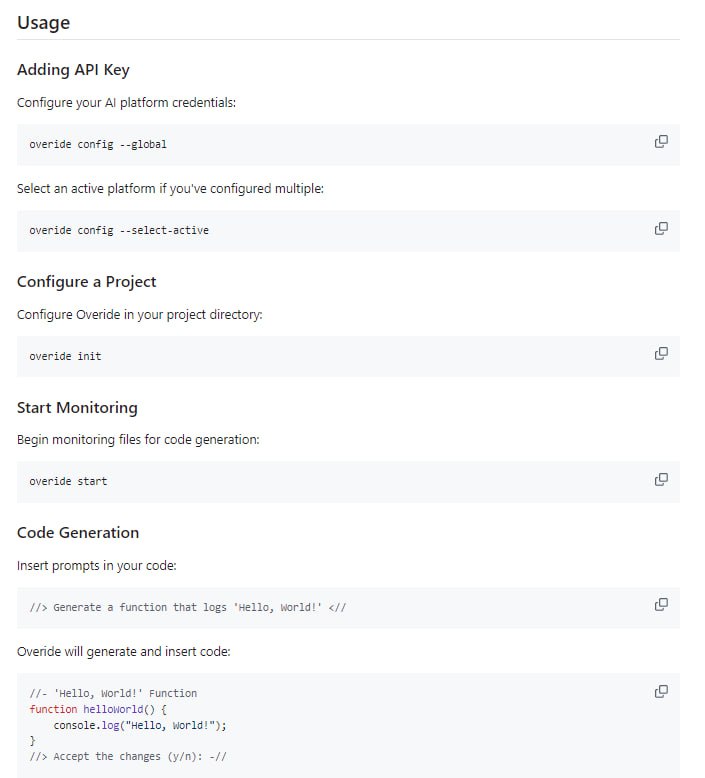The width and height of the screenshot is (705, 778).
Task: Click inside the 'overide config --select-active' code text
Action: (119, 230)
